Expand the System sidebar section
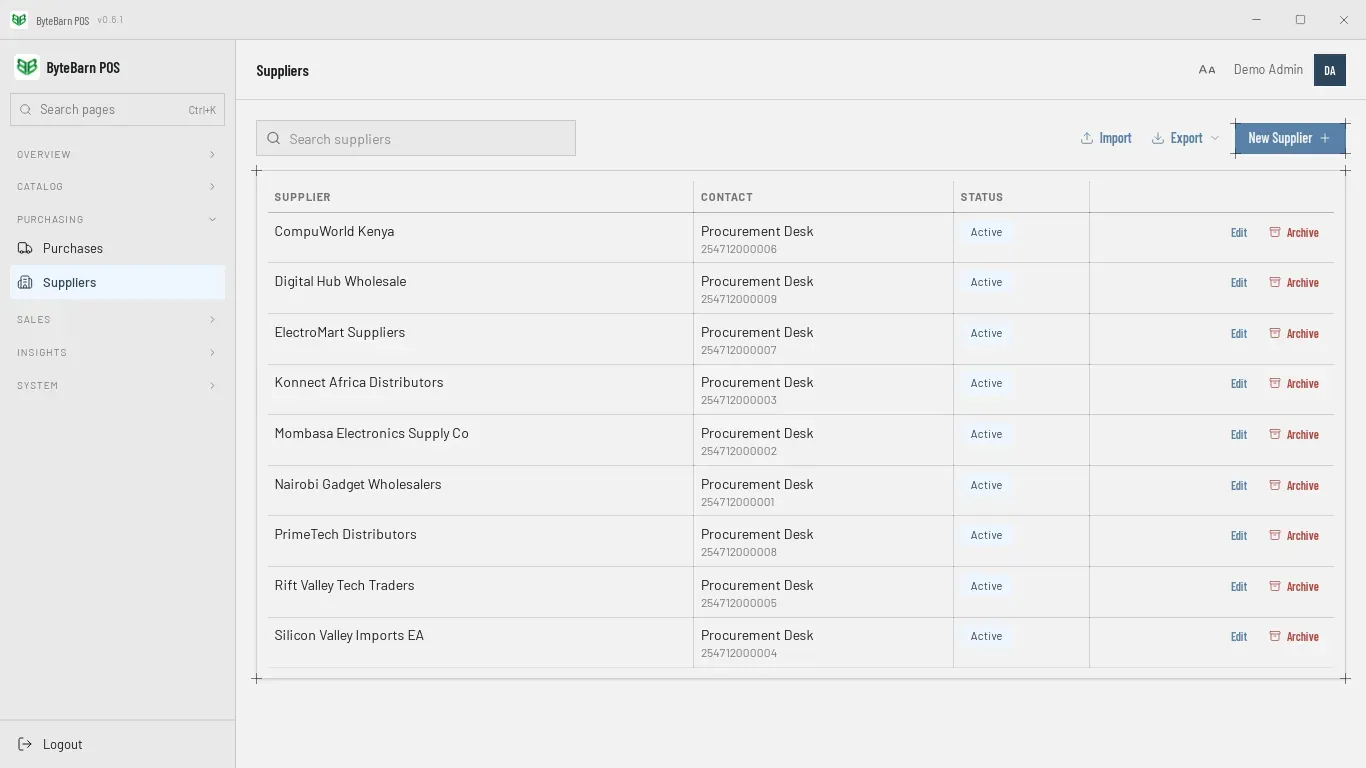The width and height of the screenshot is (1366, 768). point(117,385)
